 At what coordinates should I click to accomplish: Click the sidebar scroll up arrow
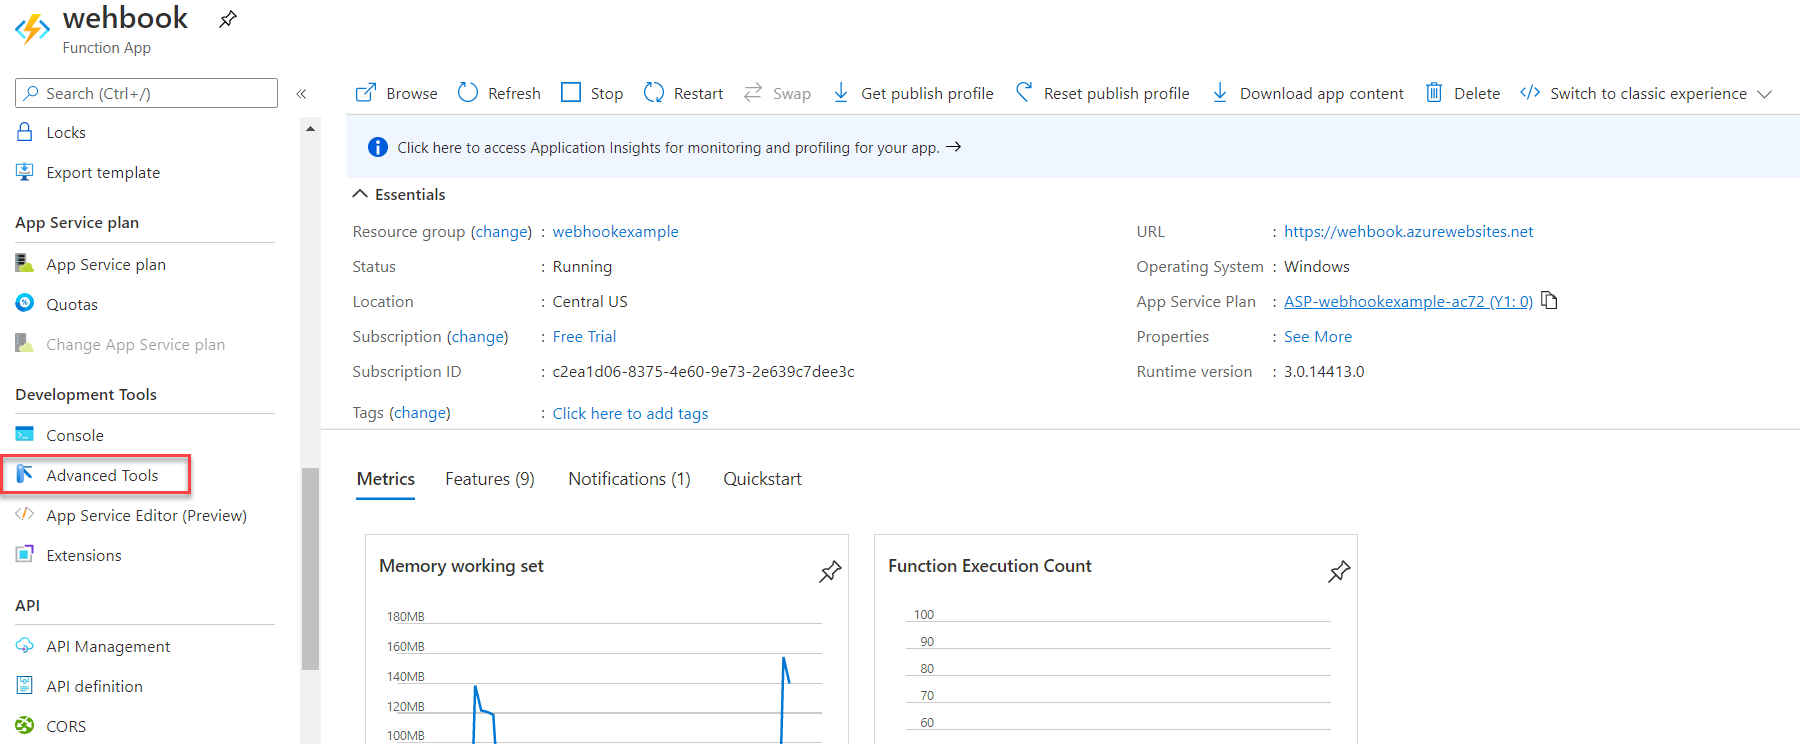pos(310,128)
